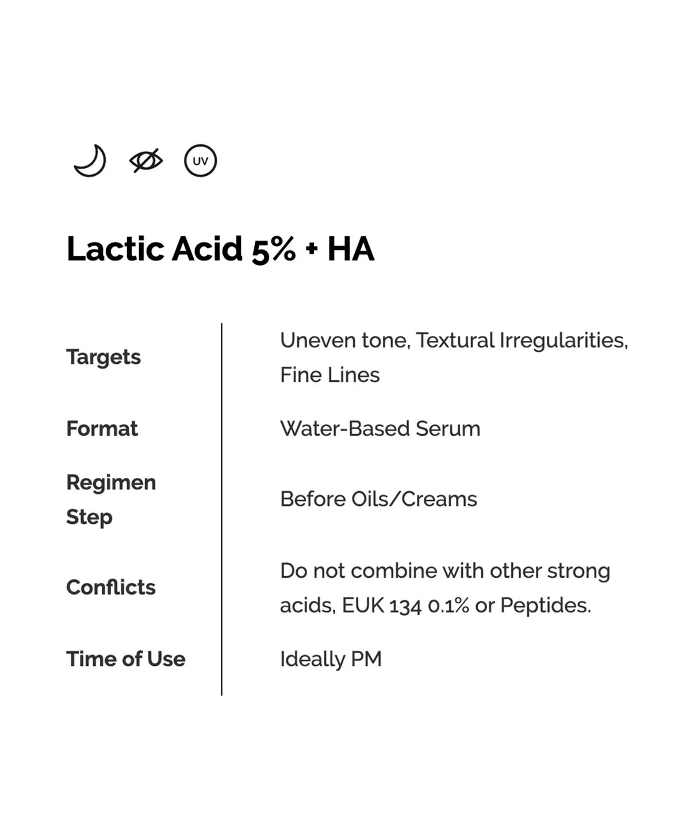Click the 'HA' text in the title

tap(351, 249)
